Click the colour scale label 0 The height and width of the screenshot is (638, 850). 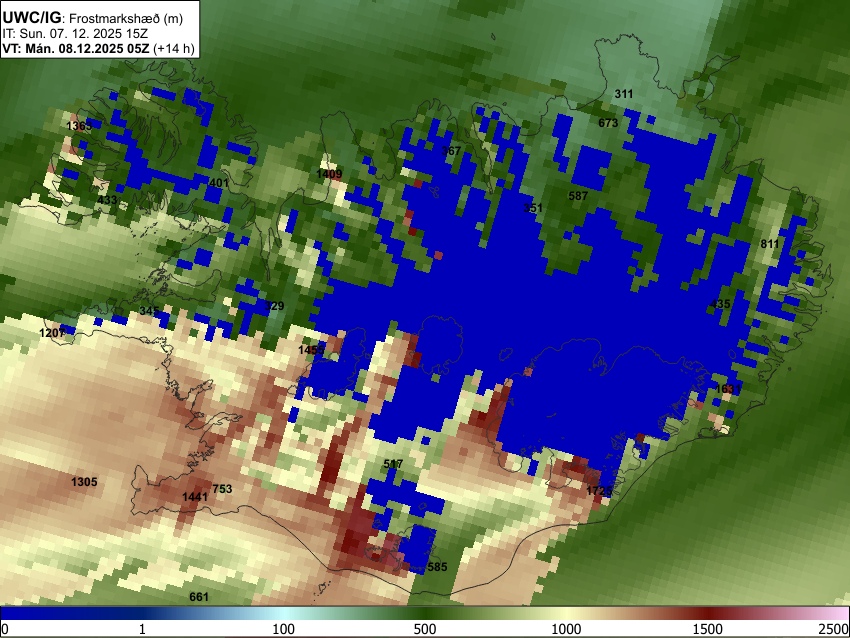(5, 629)
